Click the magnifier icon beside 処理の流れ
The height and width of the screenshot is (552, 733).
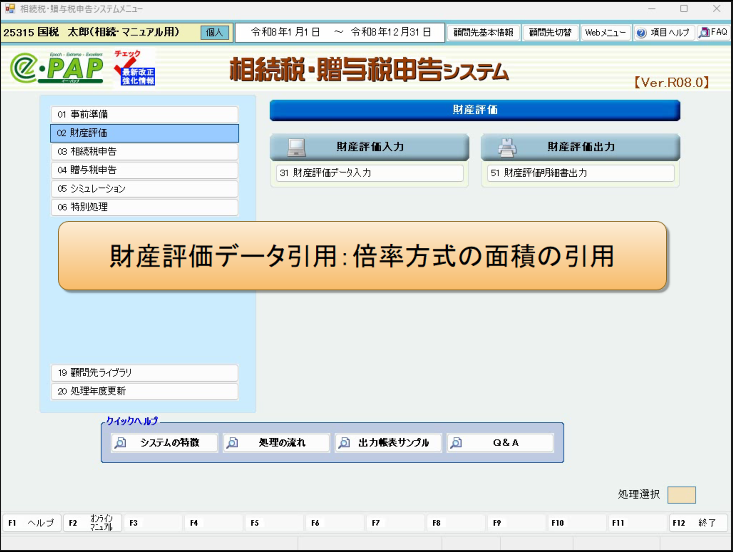[232, 443]
